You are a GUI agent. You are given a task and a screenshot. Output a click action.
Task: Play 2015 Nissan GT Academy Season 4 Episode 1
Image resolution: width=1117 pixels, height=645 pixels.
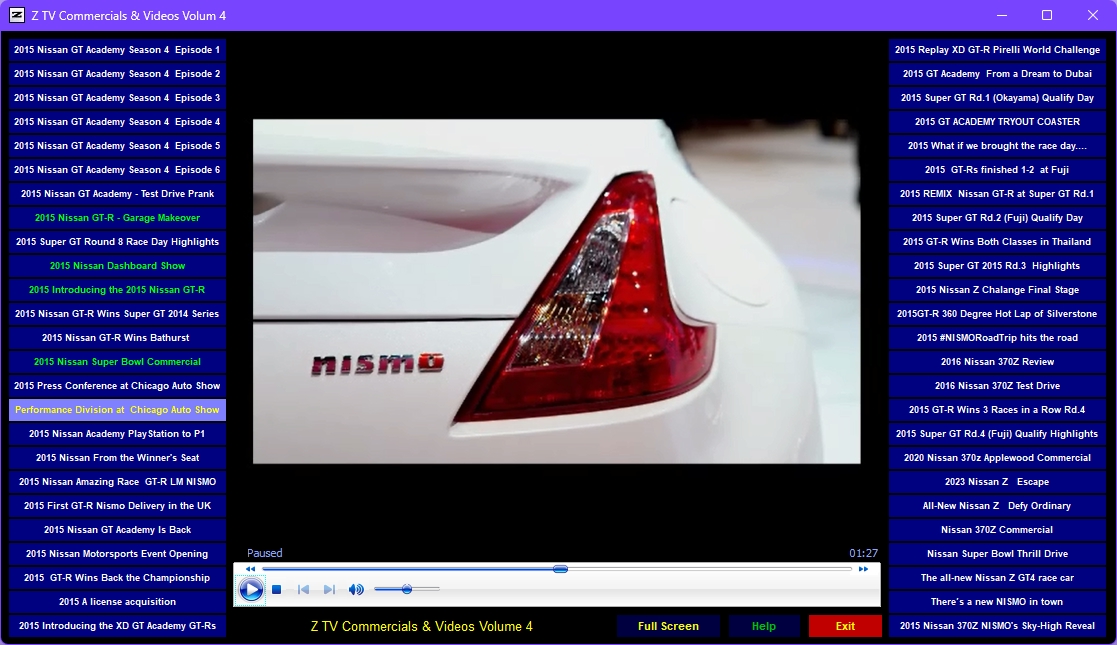click(x=117, y=50)
